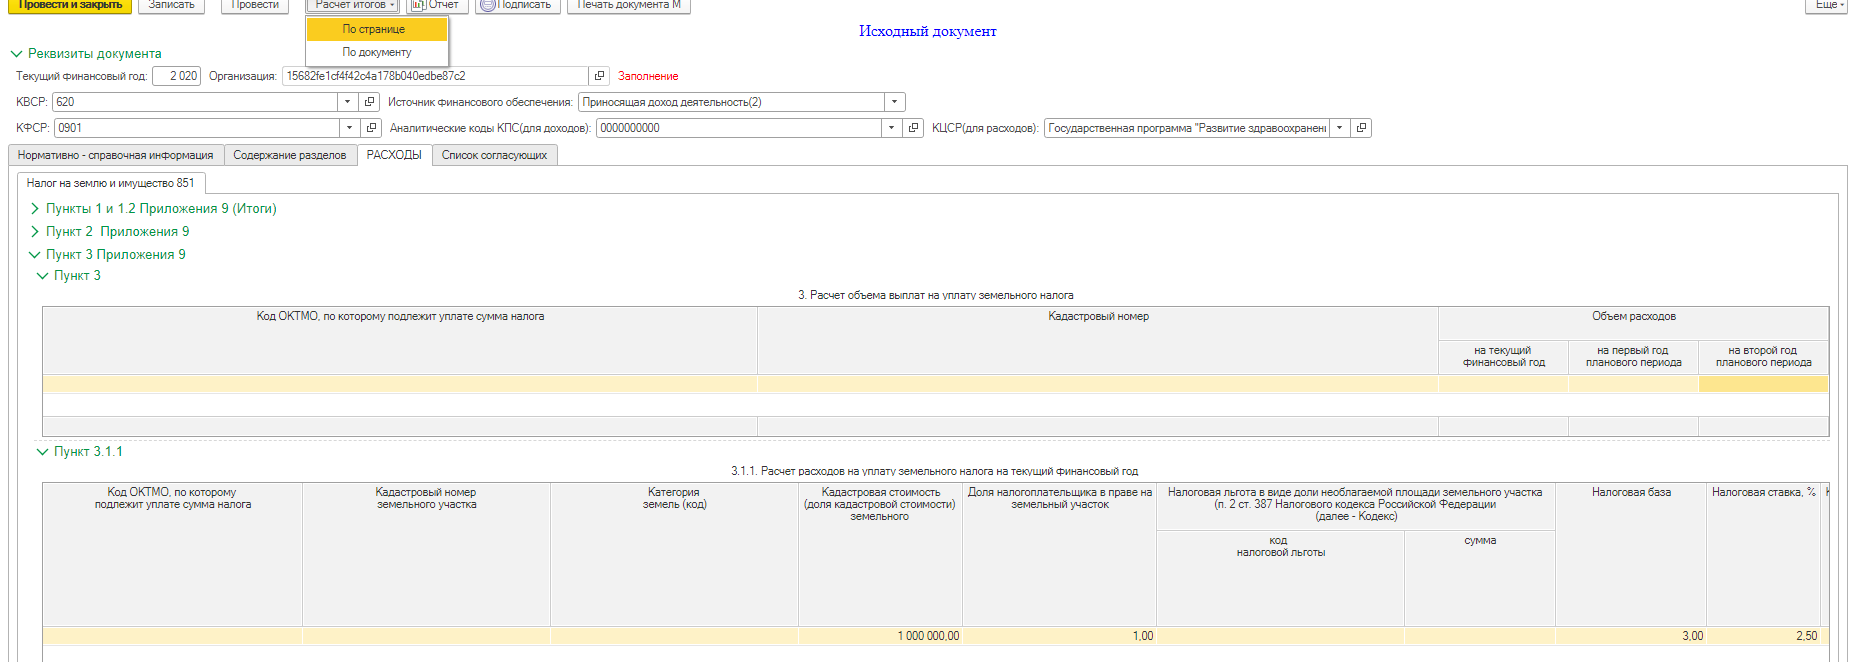The width and height of the screenshot is (1849, 662).
Task: Collapse the Пункт 3.1.1 section
Action: click(42, 452)
